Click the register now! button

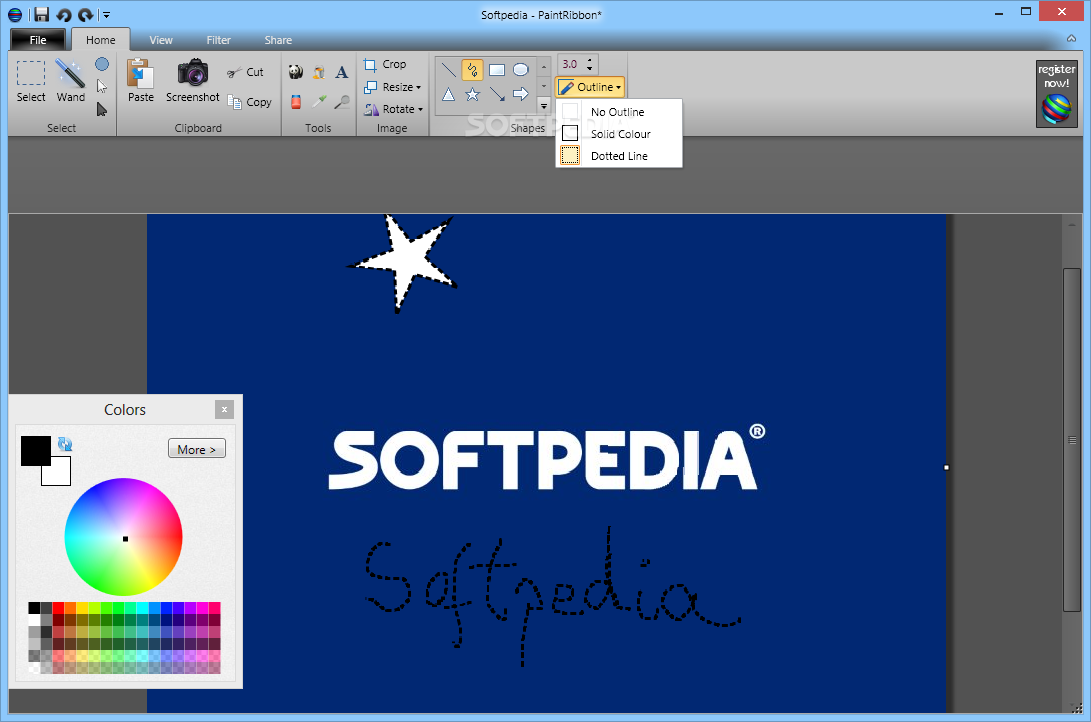click(1056, 94)
